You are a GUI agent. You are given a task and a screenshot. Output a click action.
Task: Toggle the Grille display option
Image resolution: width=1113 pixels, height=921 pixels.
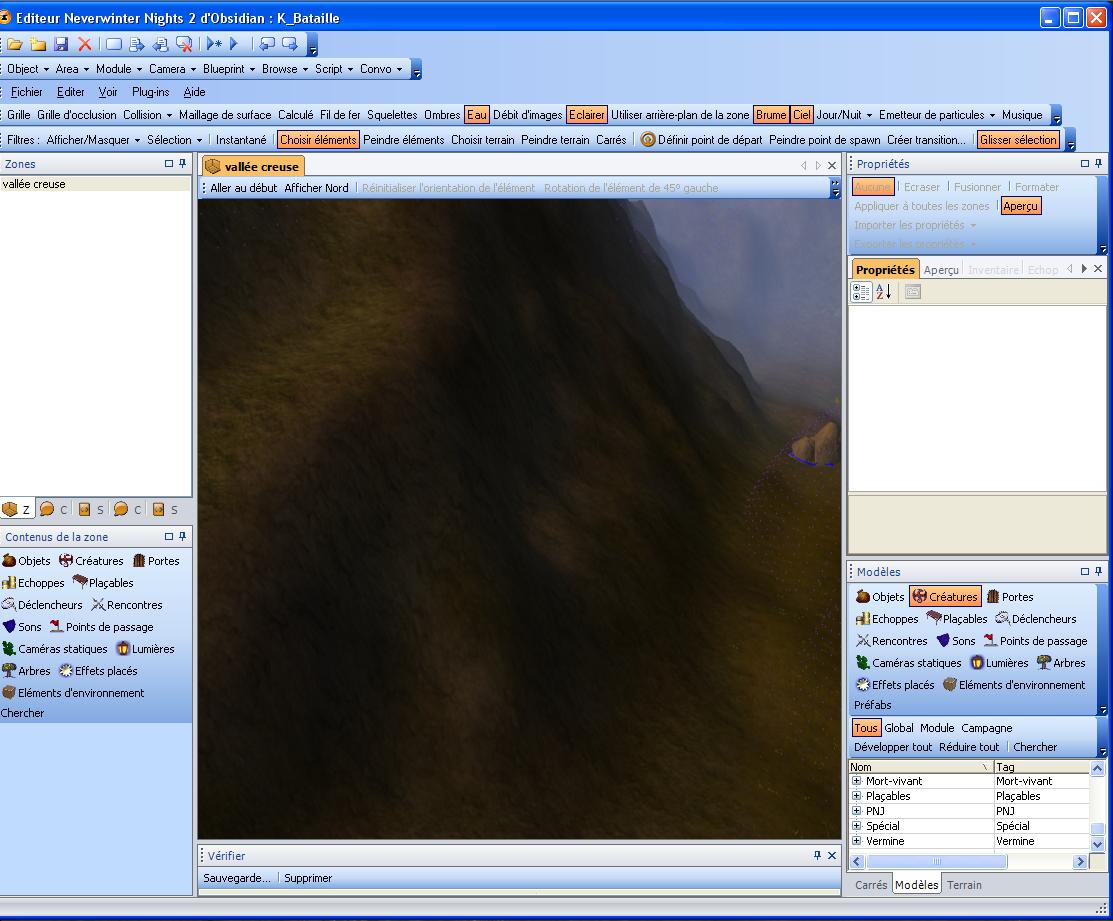click(18, 115)
